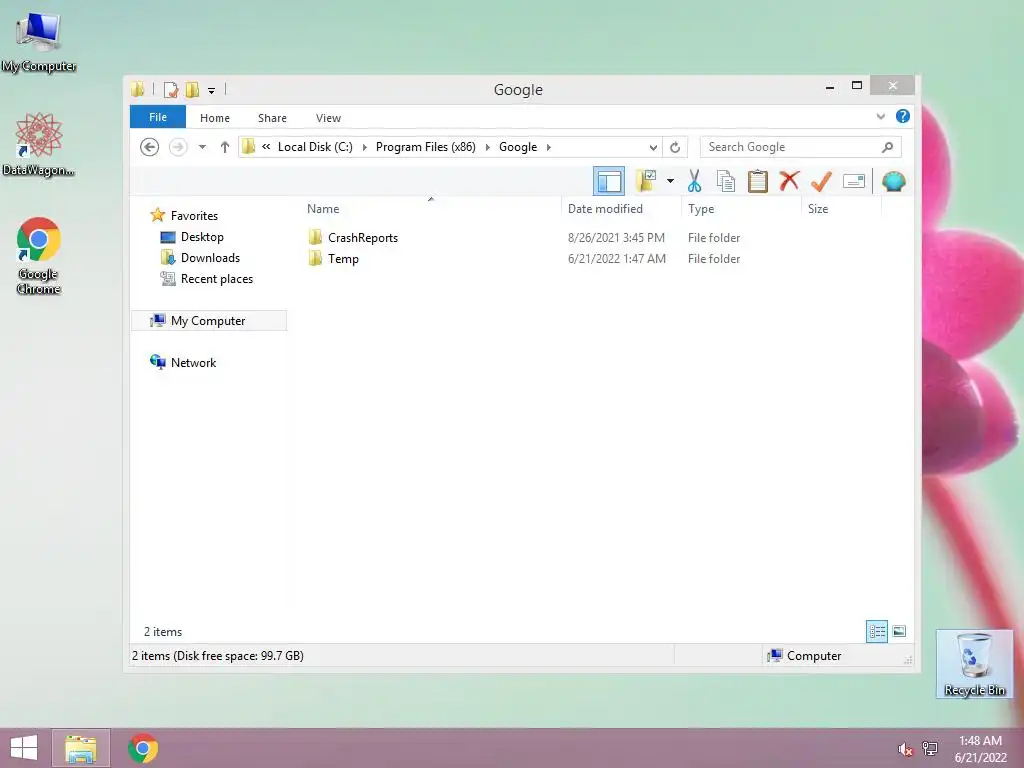1024x768 pixels.
Task: Click the Email envelope toolbar icon
Action: 854,181
